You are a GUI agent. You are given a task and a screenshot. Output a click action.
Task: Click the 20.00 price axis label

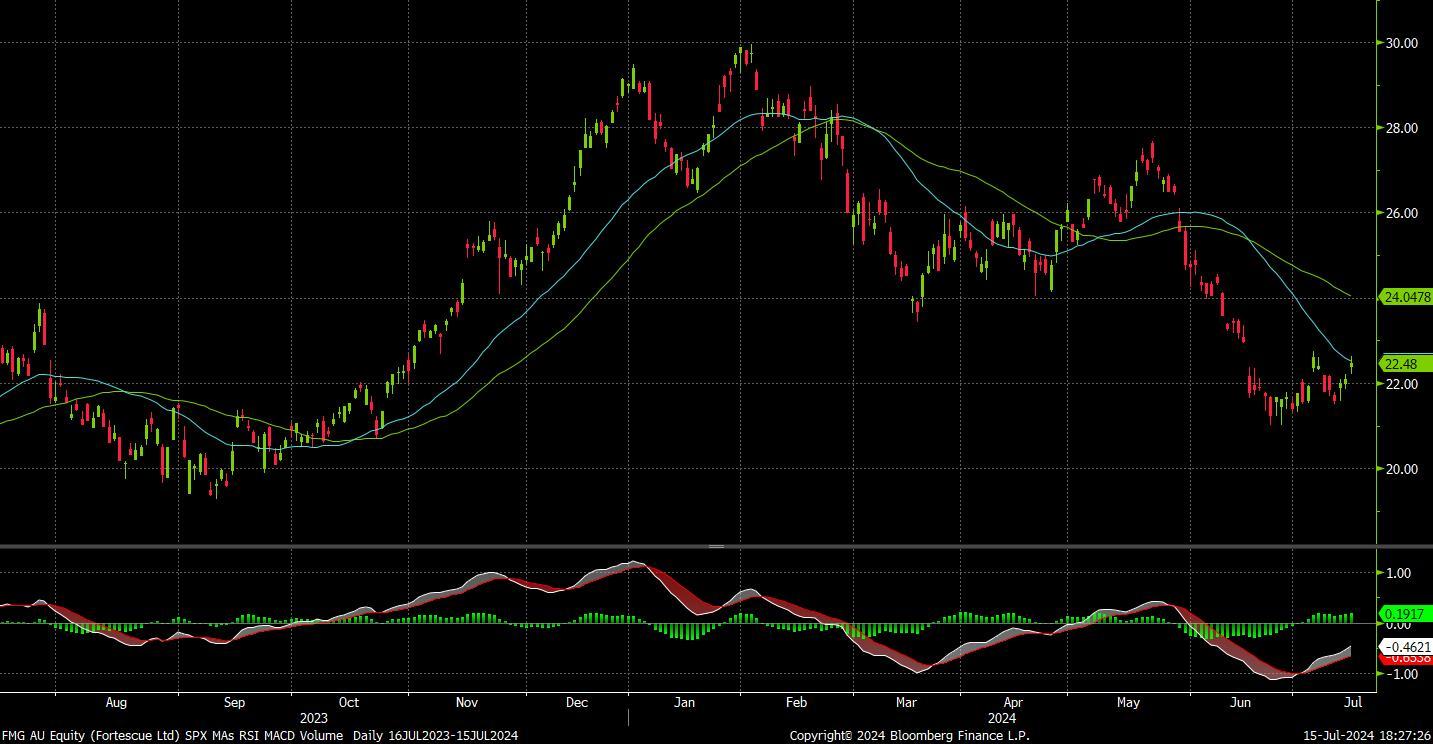click(x=1401, y=469)
